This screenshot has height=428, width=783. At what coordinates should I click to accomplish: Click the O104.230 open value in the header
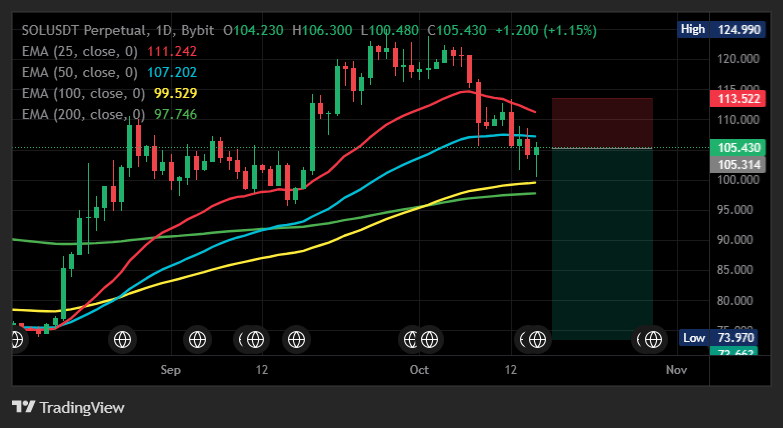click(x=253, y=30)
